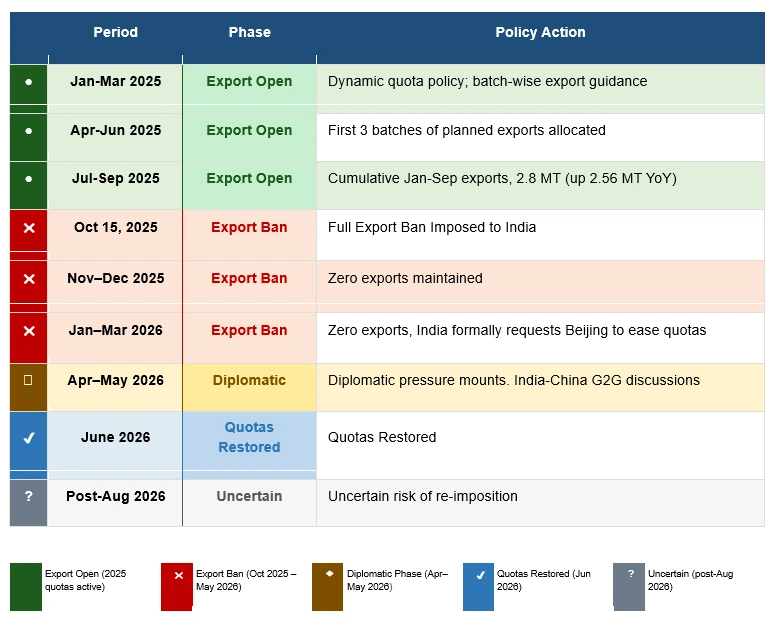Click Export Ban phase in Jan–Mar 2026 row
Viewport: 774px width, 640px height.
249,338
